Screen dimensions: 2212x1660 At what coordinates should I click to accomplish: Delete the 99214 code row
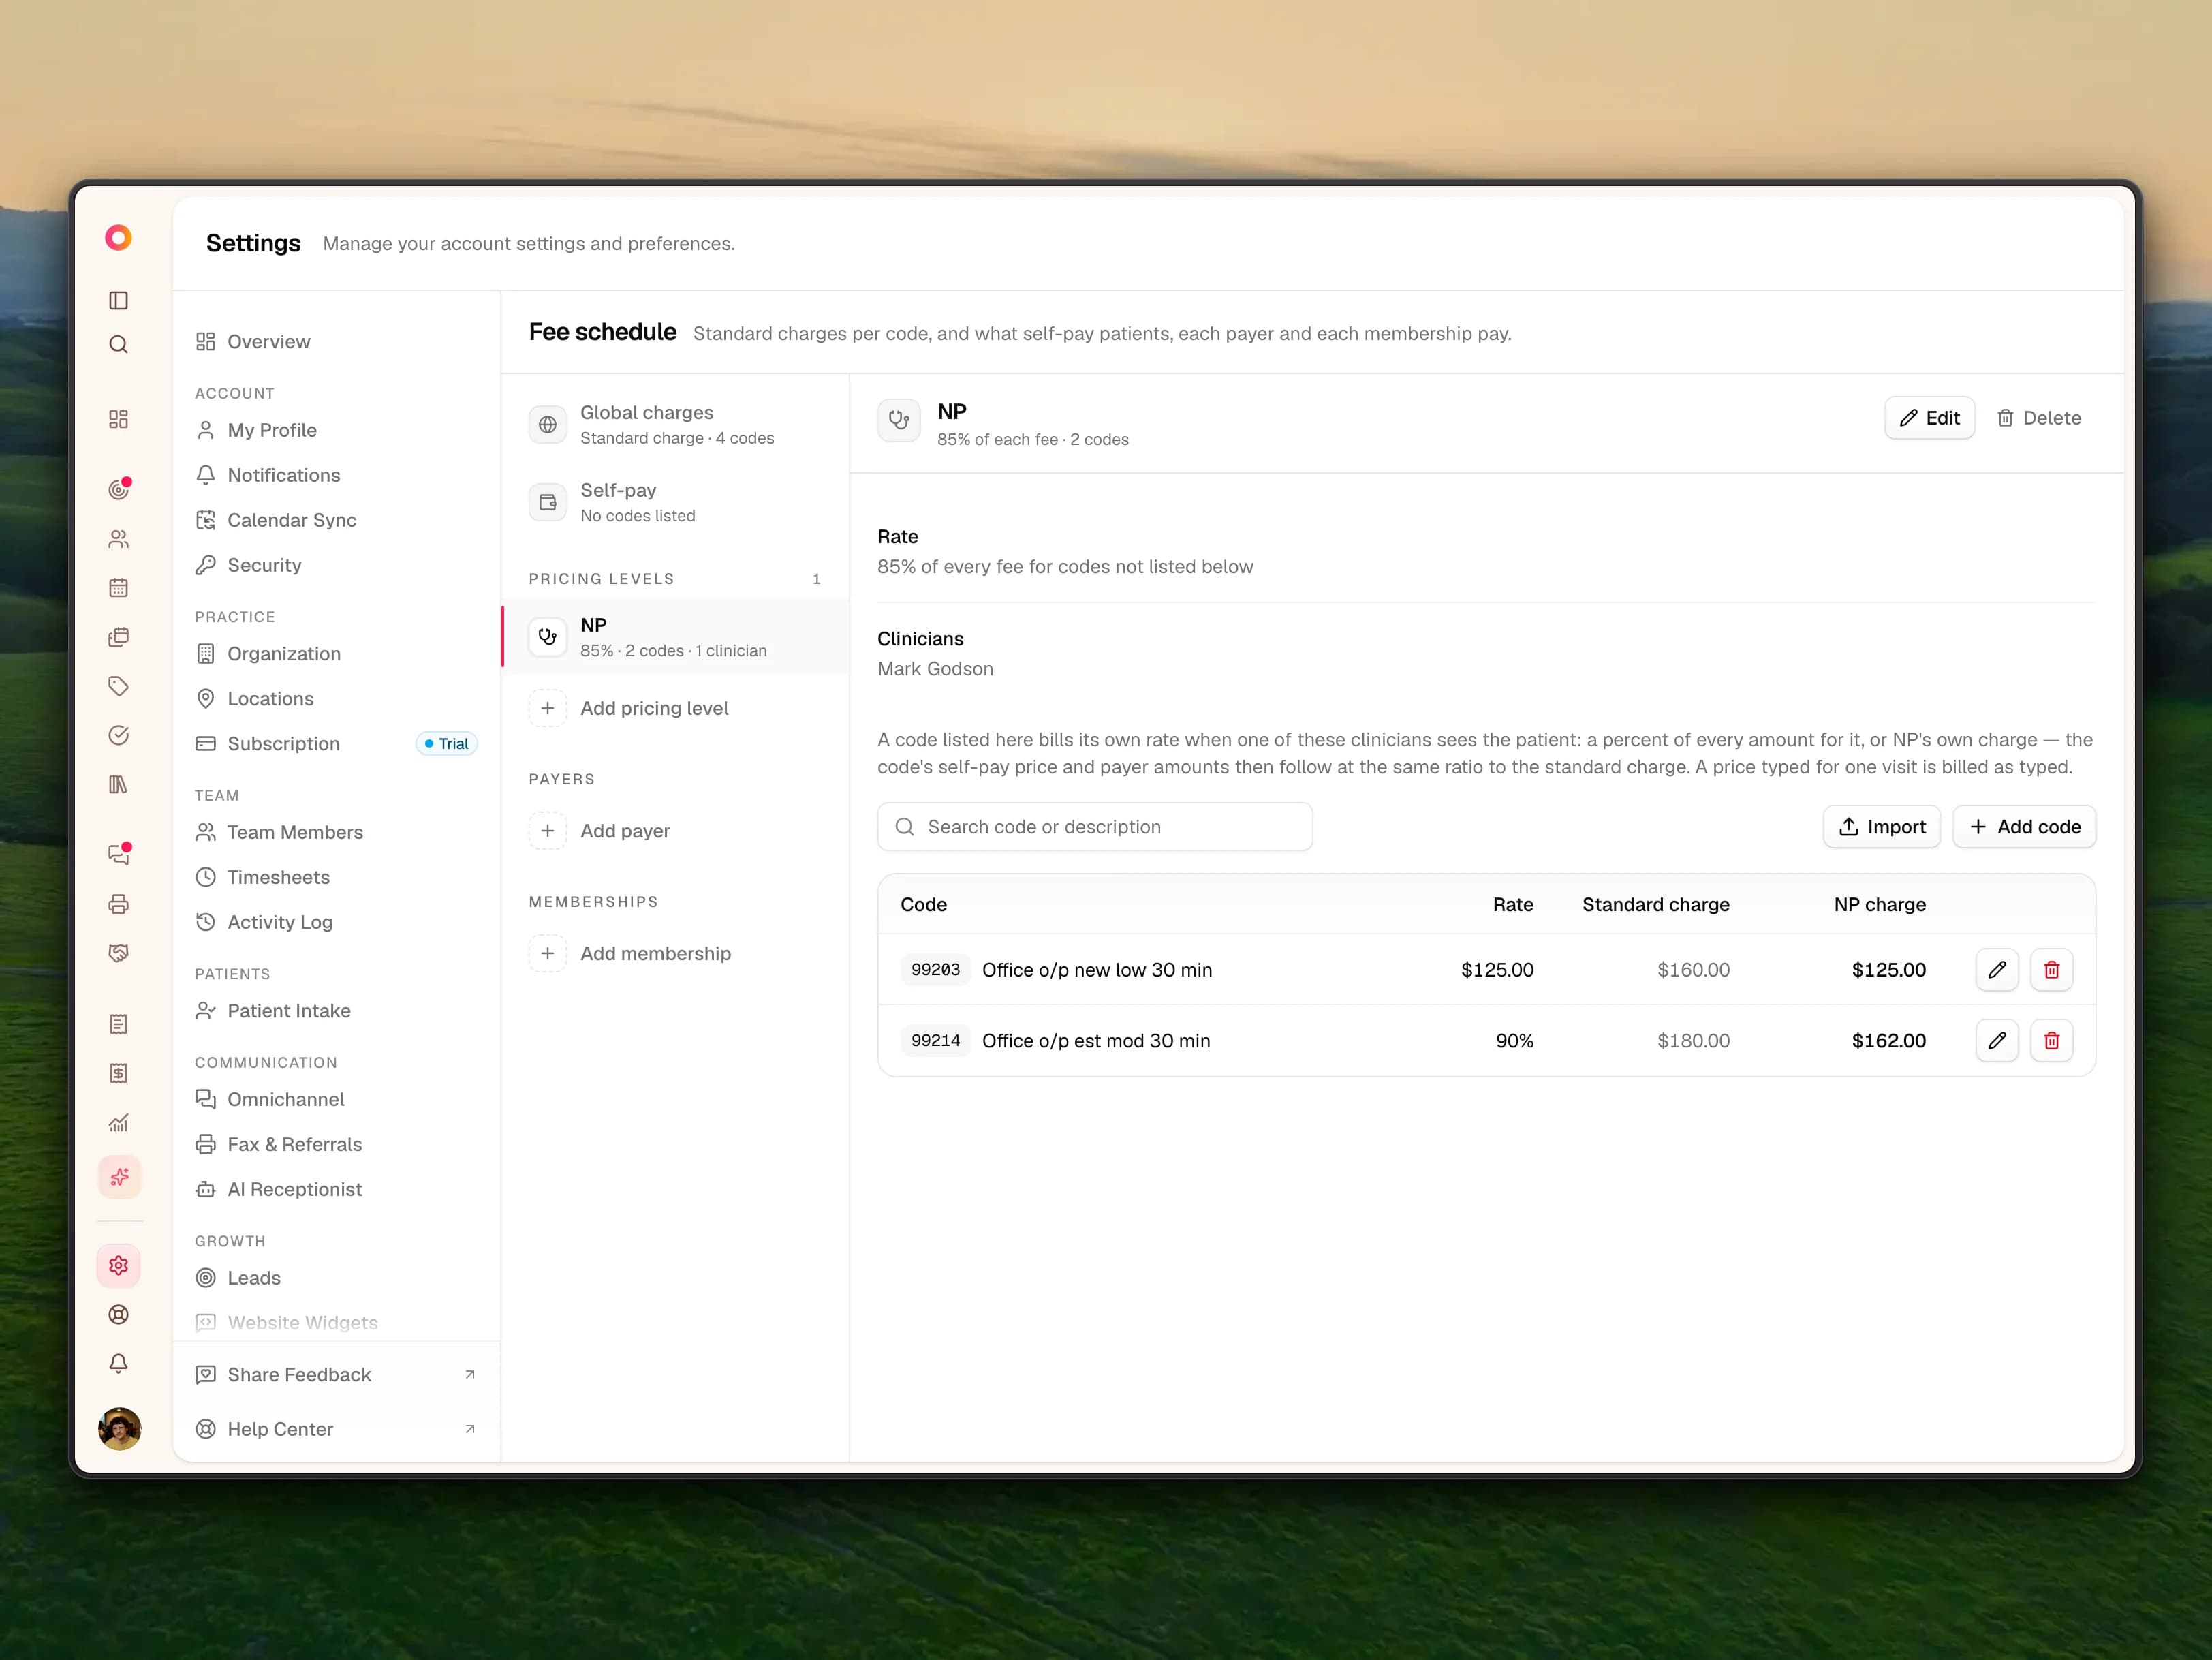tap(2051, 1041)
